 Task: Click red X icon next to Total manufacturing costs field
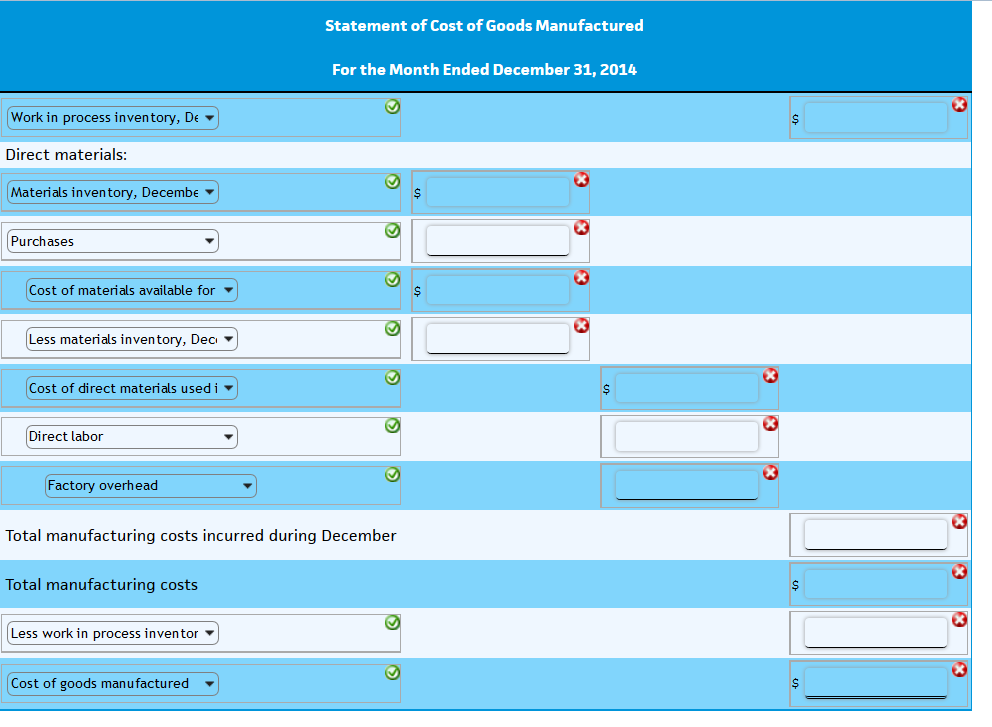click(x=959, y=571)
